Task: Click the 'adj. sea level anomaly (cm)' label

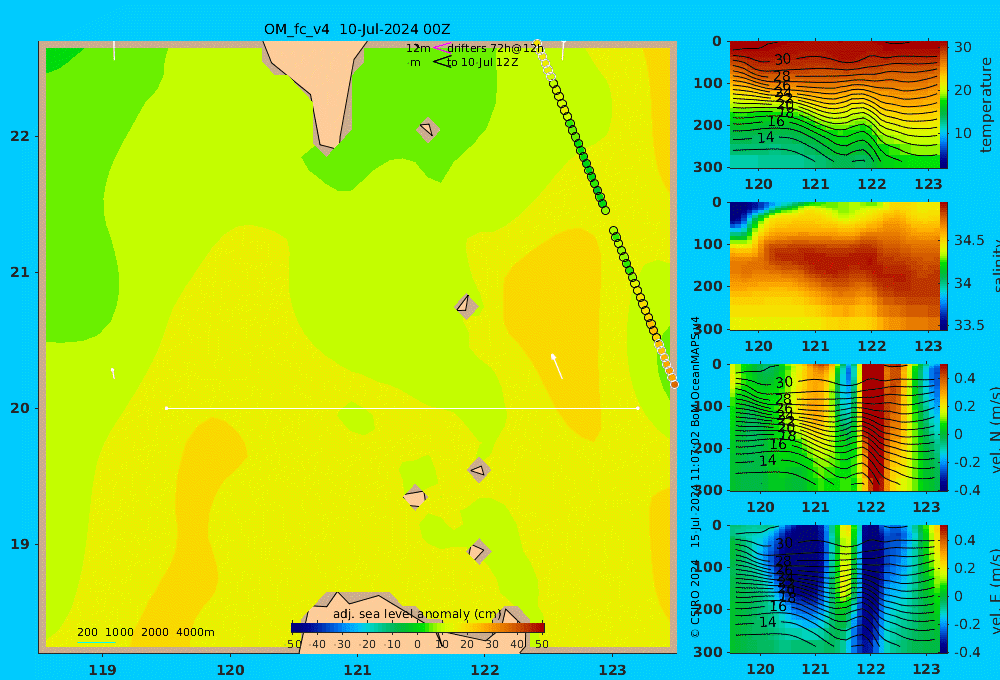Action: tap(417, 614)
